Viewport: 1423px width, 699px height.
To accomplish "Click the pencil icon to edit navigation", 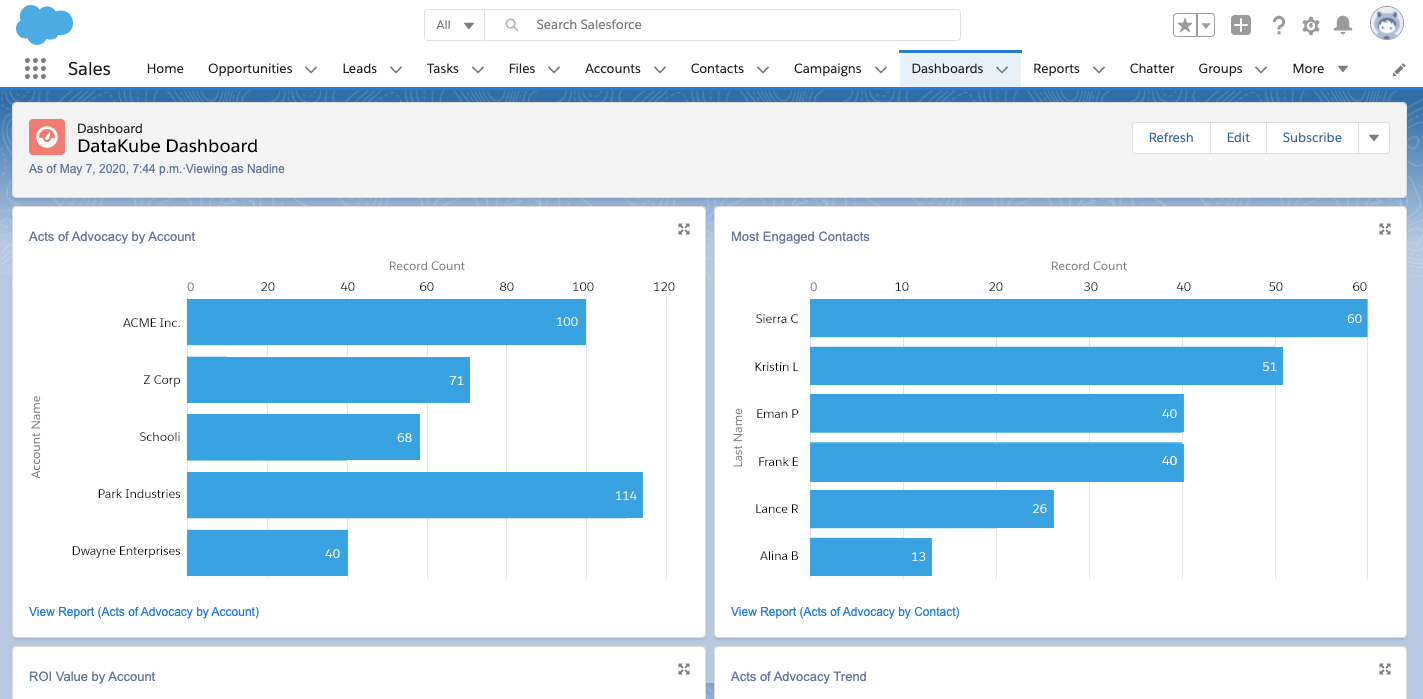I will click(x=1399, y=69).
